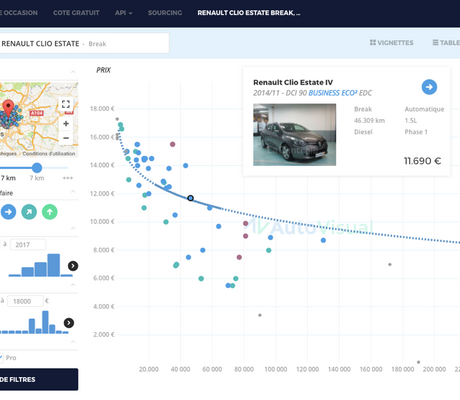This screenshot has height=400, width=460.
Task: Open the listing via blue arrow button
Action: coord(429,87)
